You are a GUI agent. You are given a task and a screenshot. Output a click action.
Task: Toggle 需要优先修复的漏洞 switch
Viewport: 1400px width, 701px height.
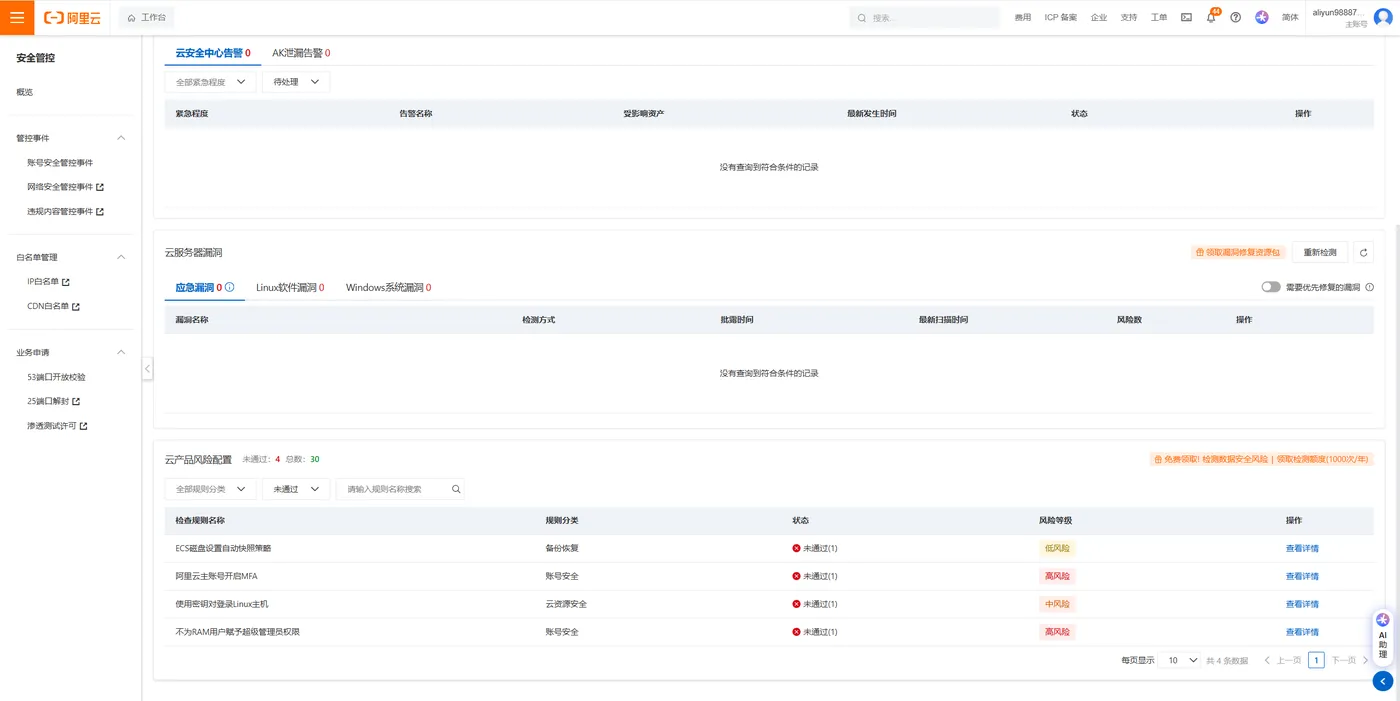[1271, 287]
